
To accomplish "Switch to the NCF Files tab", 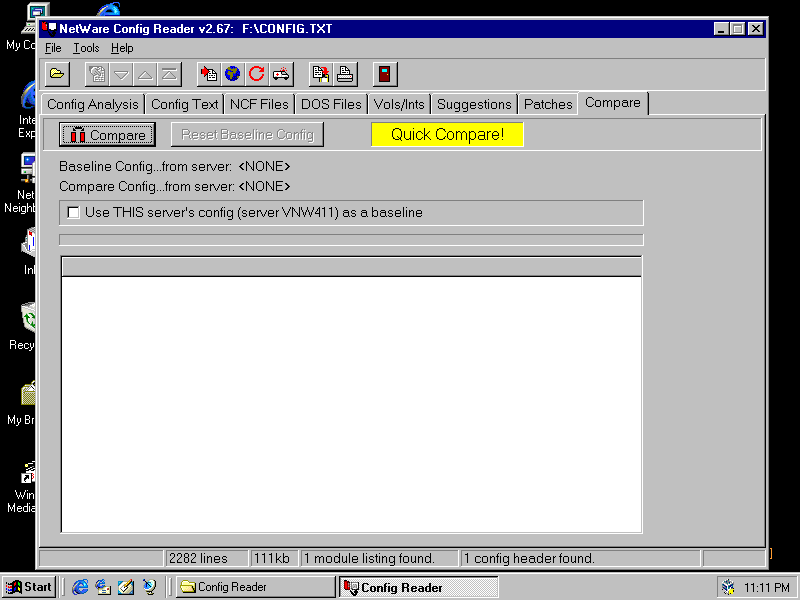I will click(x=259, y=104).
